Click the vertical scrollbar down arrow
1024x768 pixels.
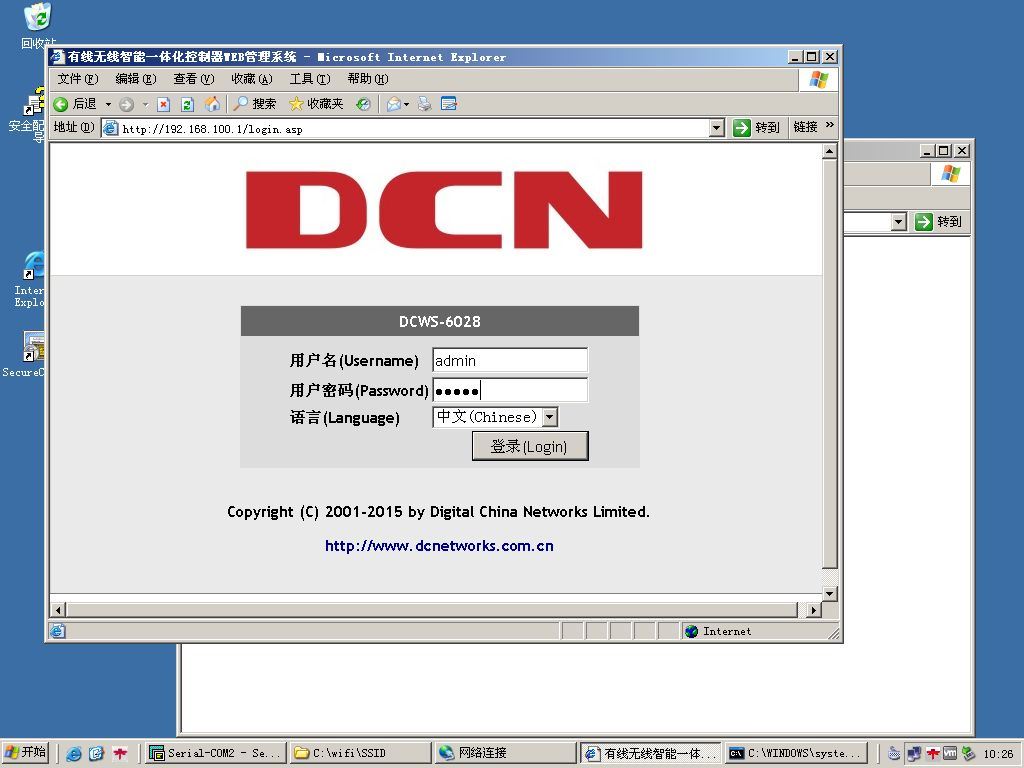click(829, 594)
